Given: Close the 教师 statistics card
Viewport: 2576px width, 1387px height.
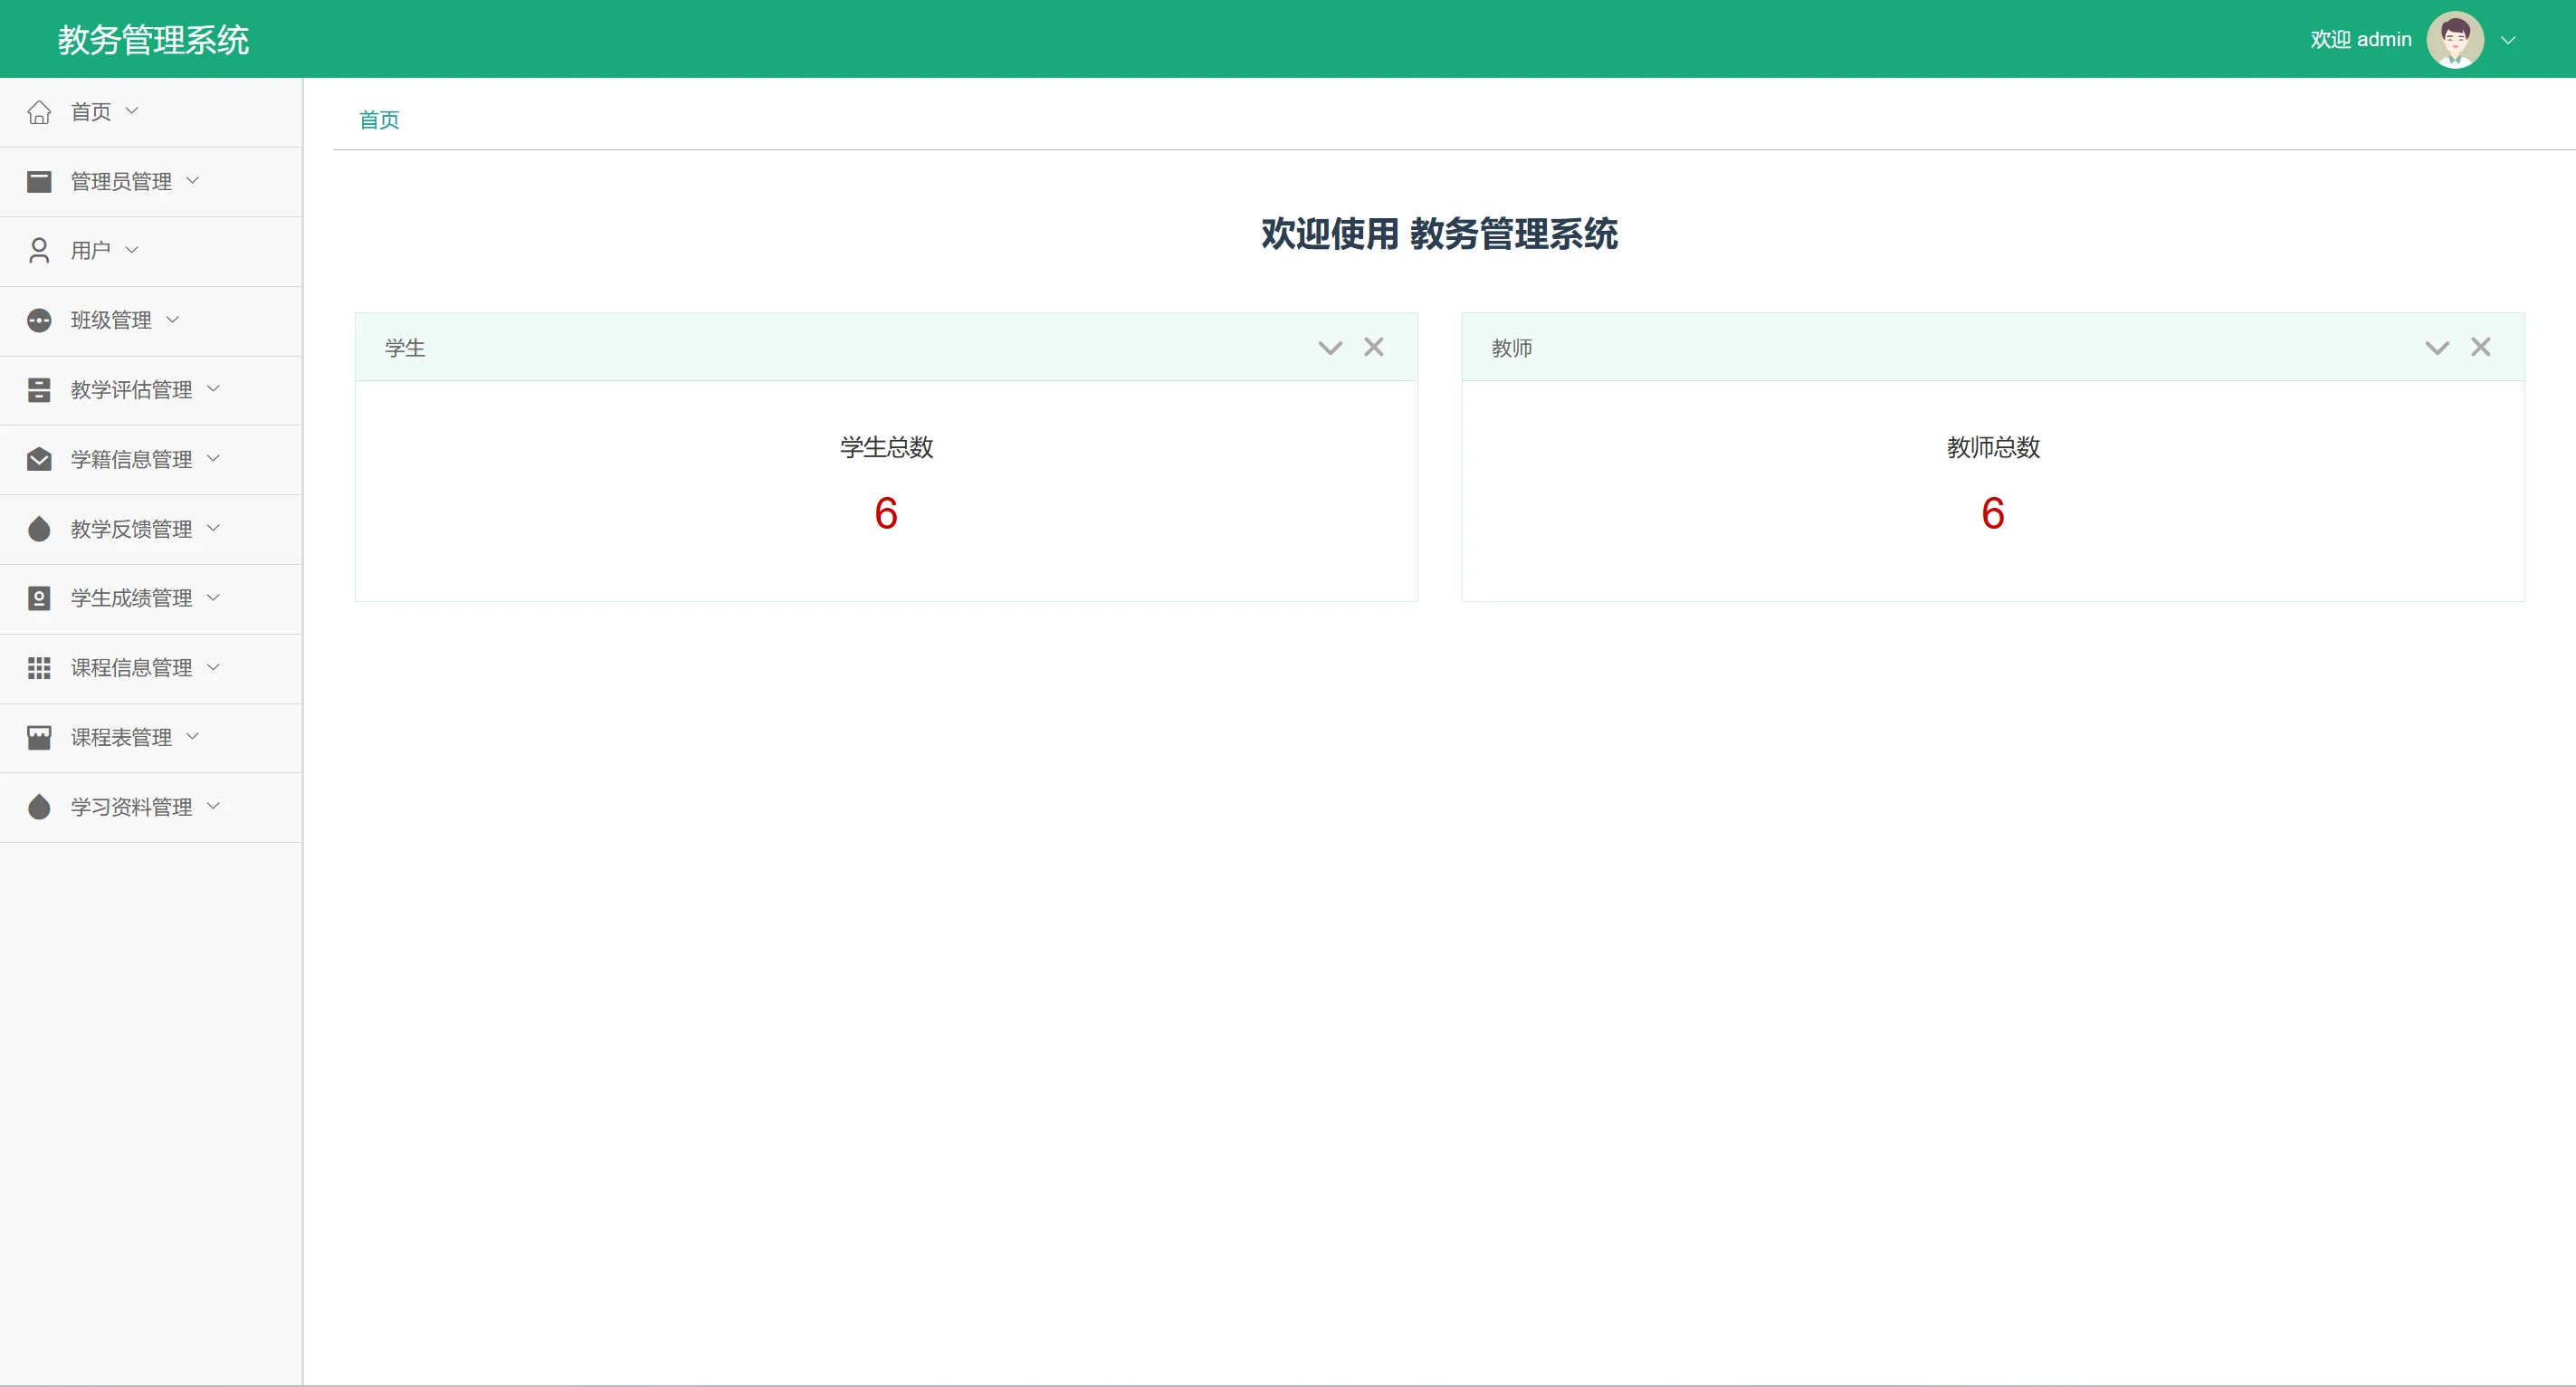Looking at the screenshot, I should (2480, 347).
